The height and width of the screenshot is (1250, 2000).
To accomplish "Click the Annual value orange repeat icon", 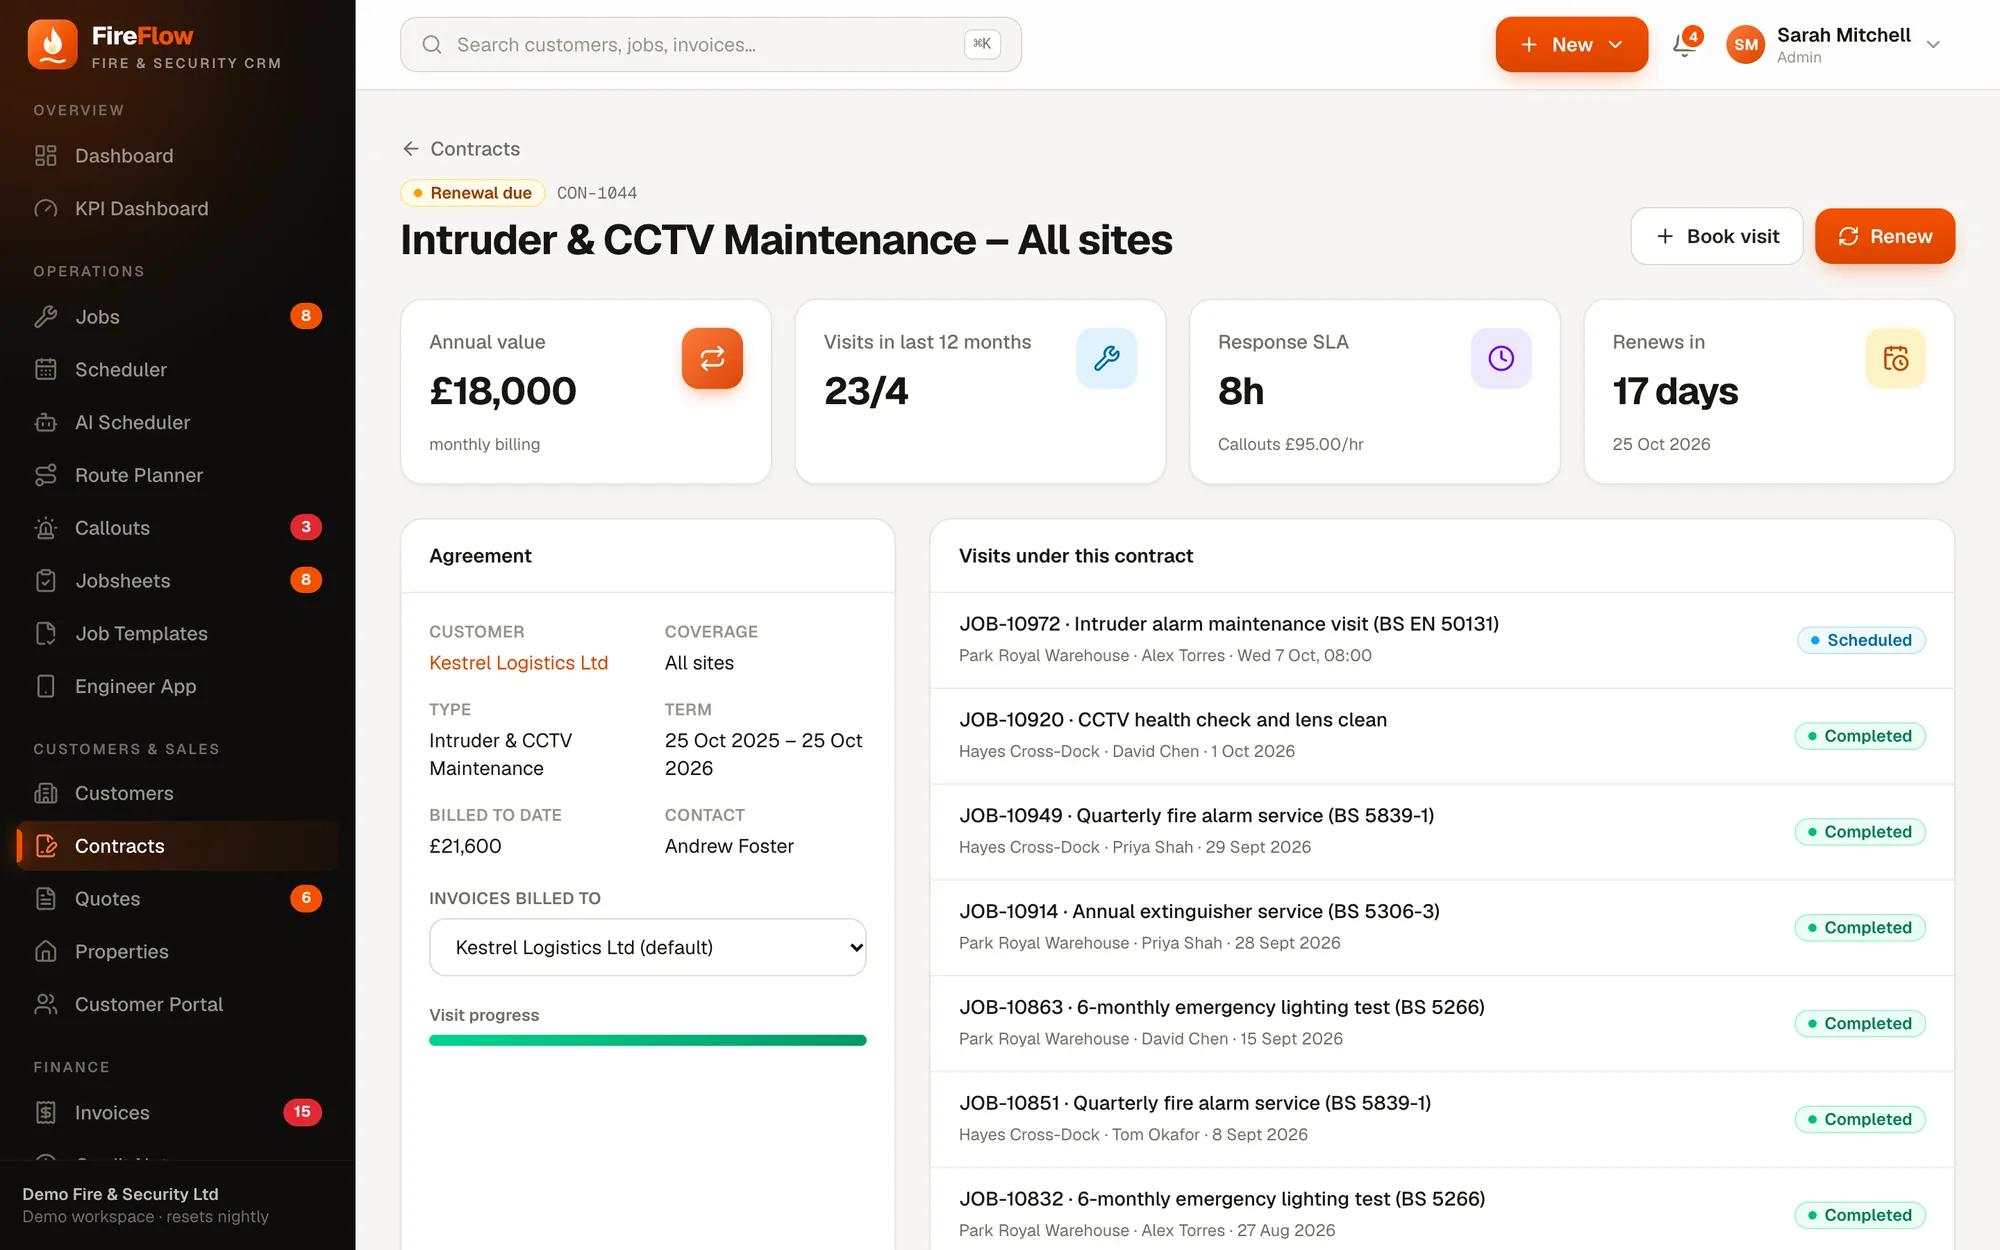I will [712, 358].
